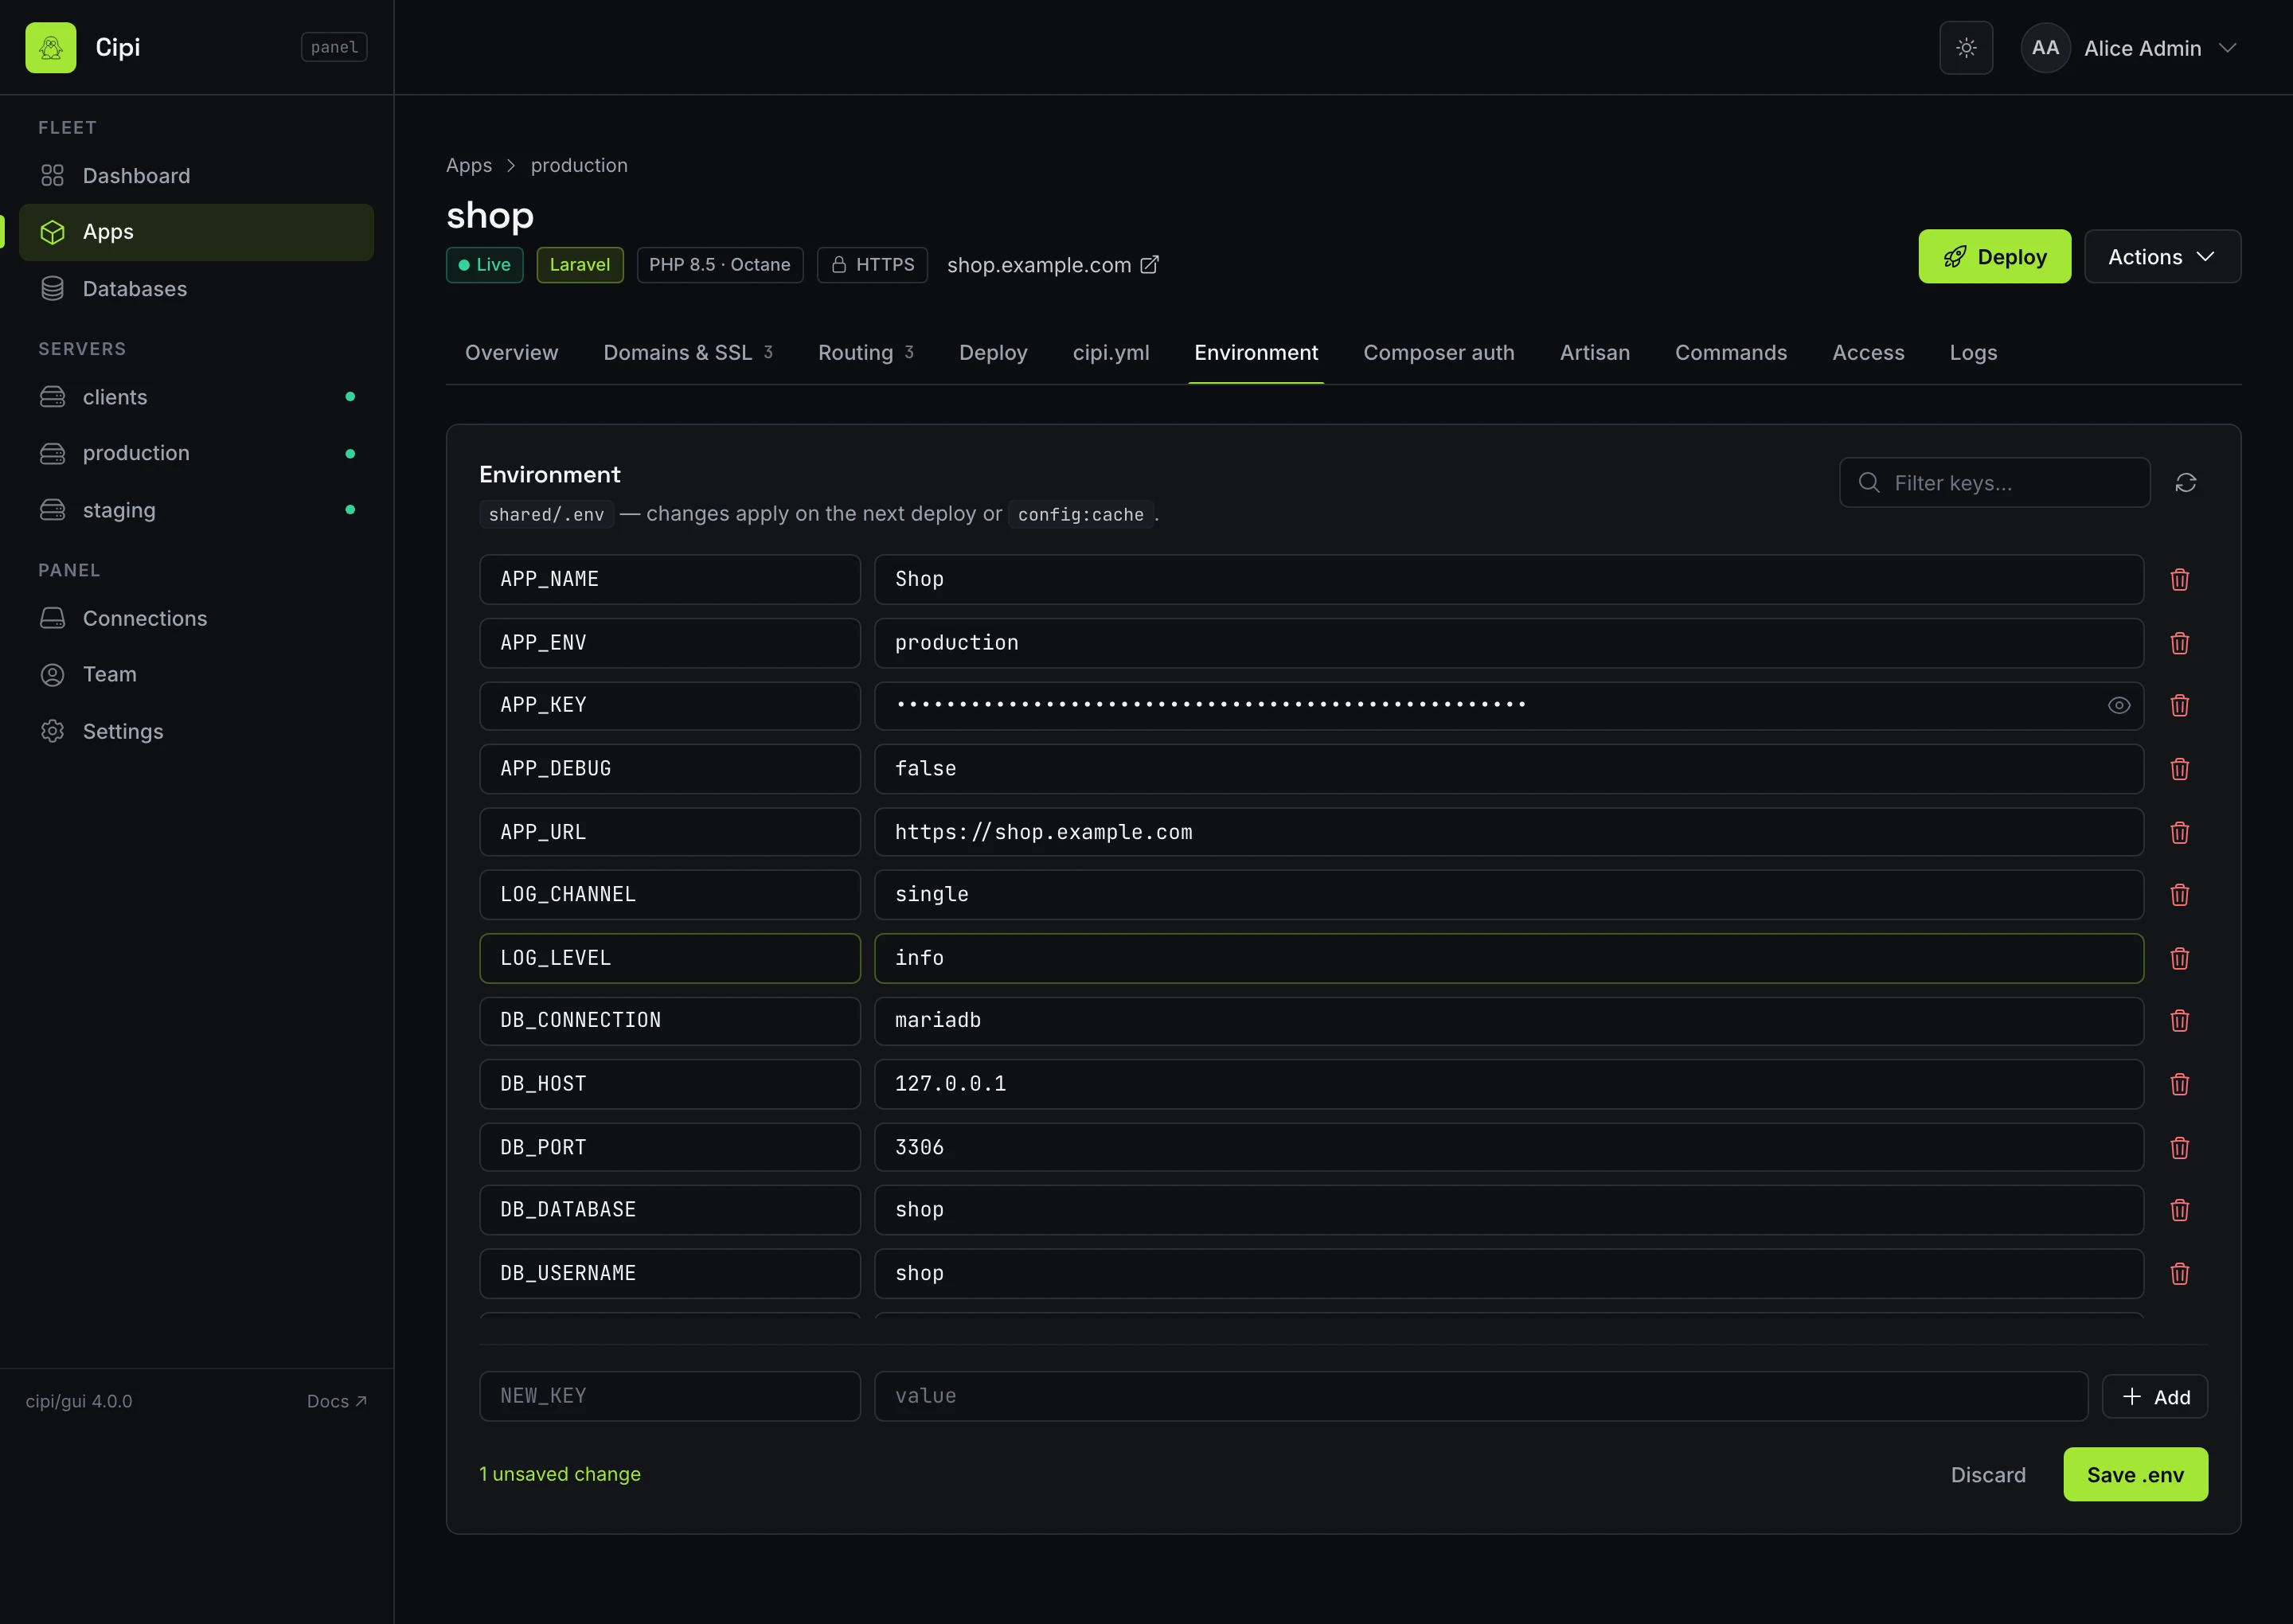Select the staging server
This screenshot has width=2293, height=1624.
[x=196, y=510]
